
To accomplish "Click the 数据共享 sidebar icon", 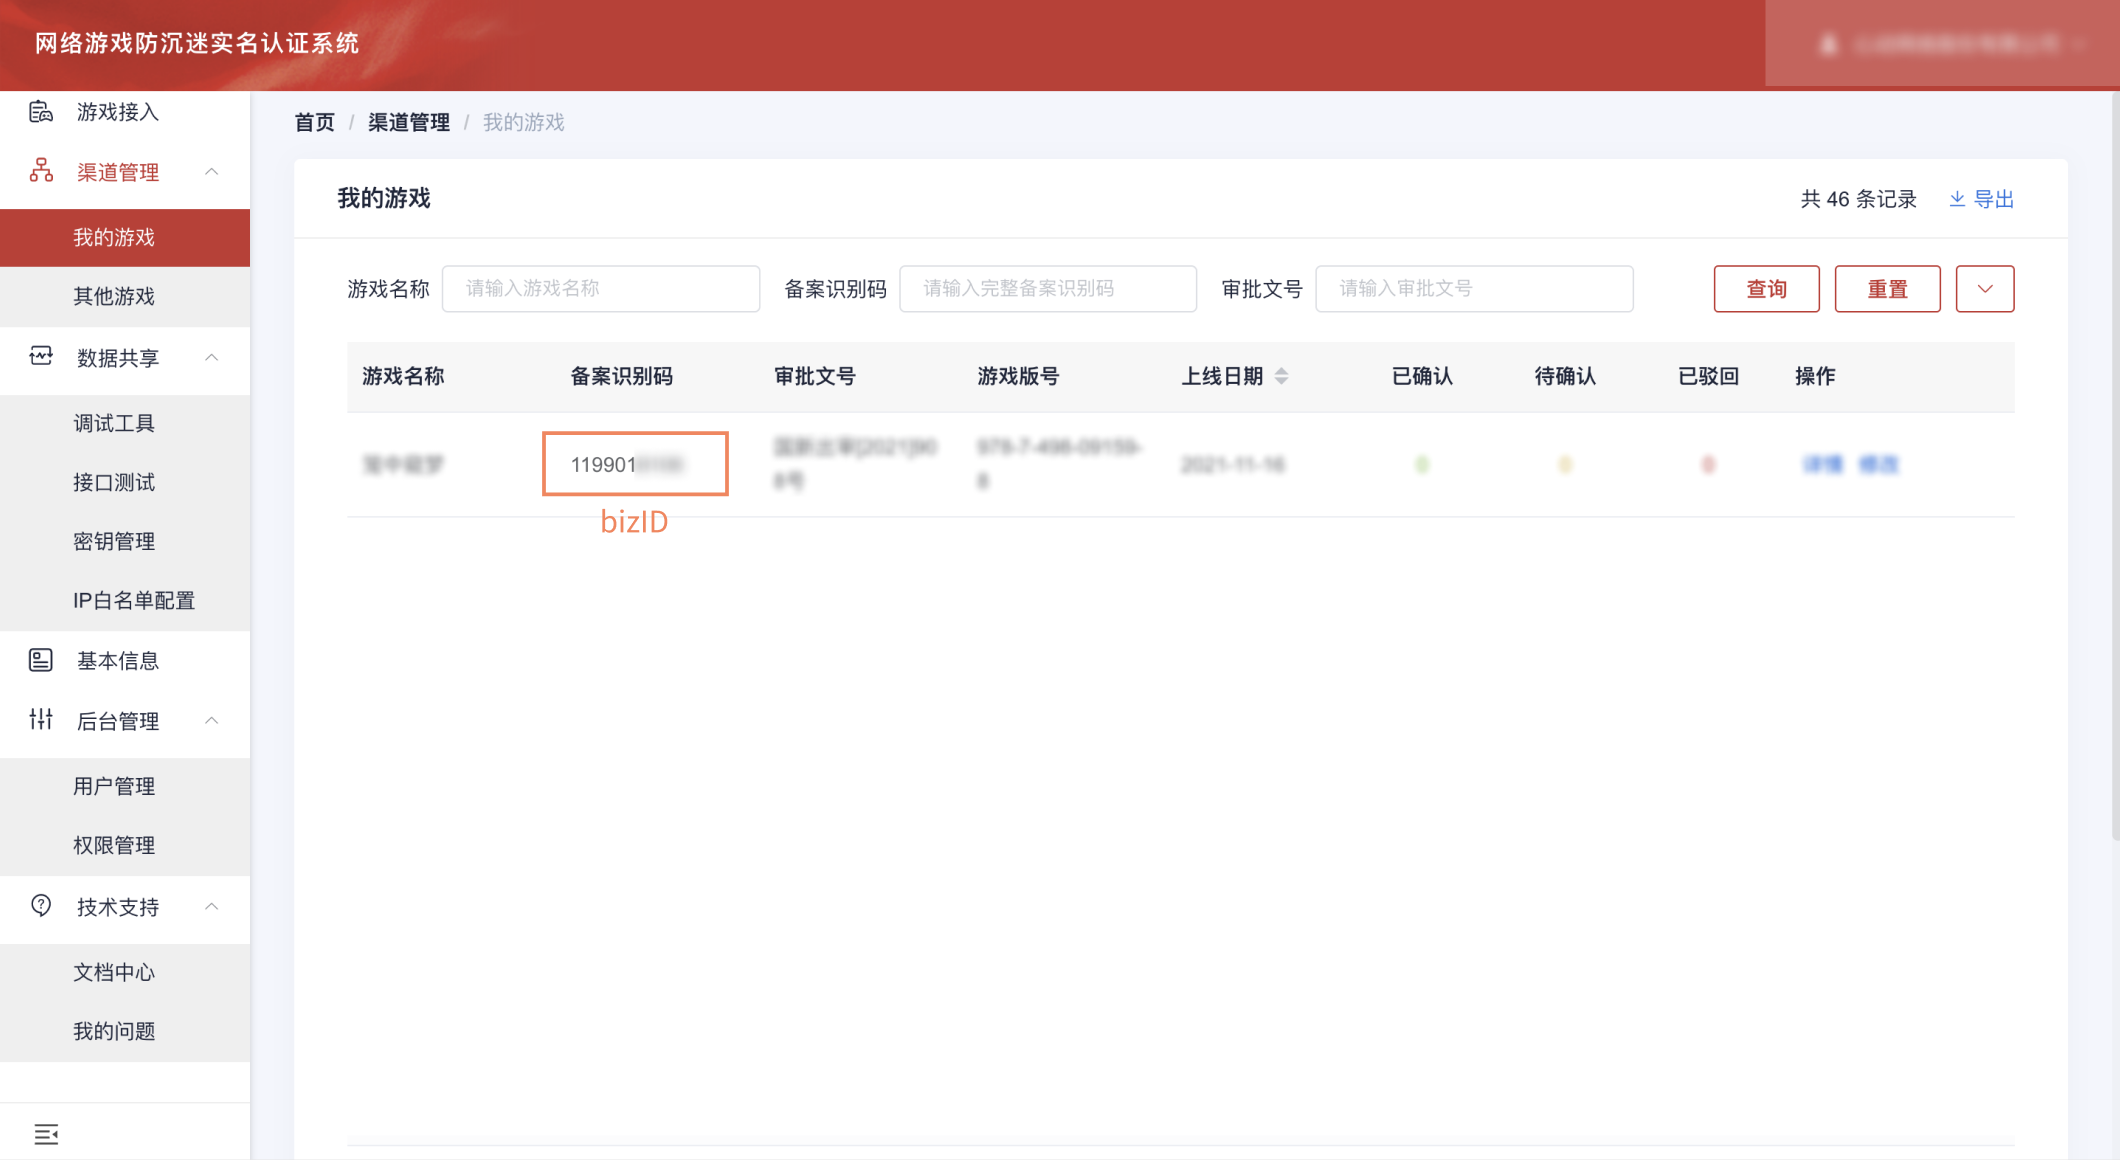I will tap(41, 357).
